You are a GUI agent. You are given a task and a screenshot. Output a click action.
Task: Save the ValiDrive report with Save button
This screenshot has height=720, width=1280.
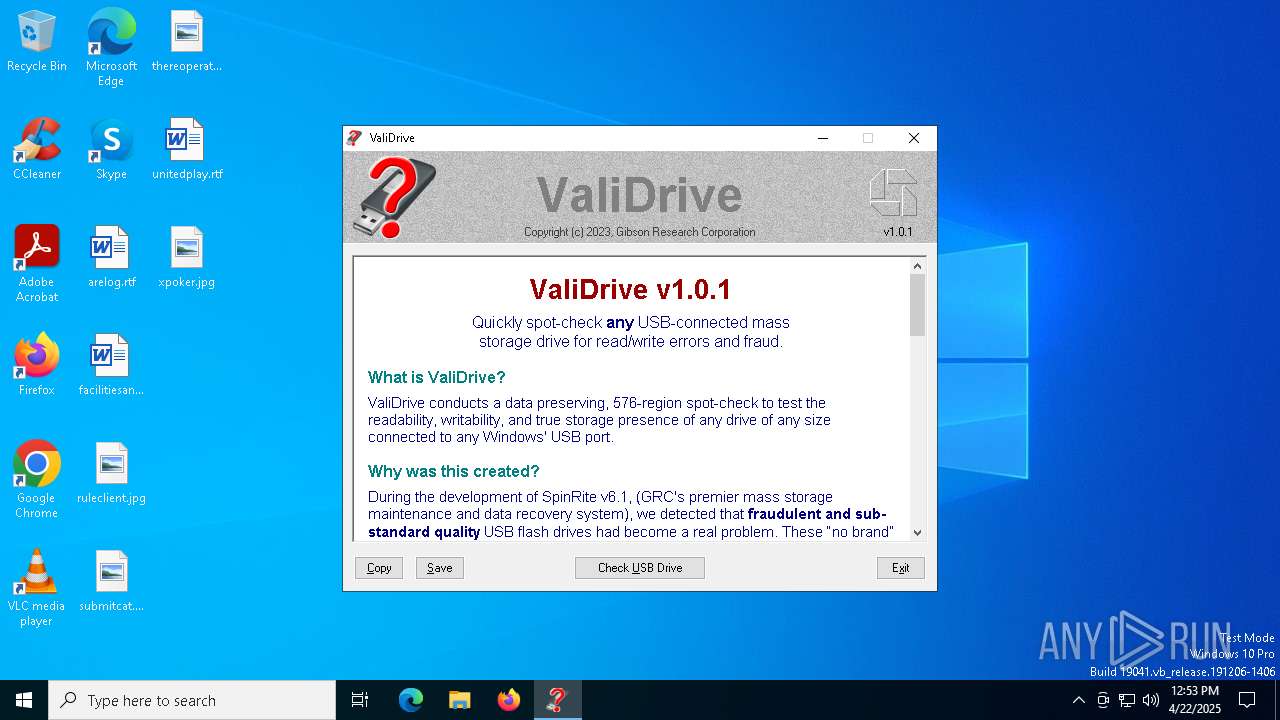[440, 568]
